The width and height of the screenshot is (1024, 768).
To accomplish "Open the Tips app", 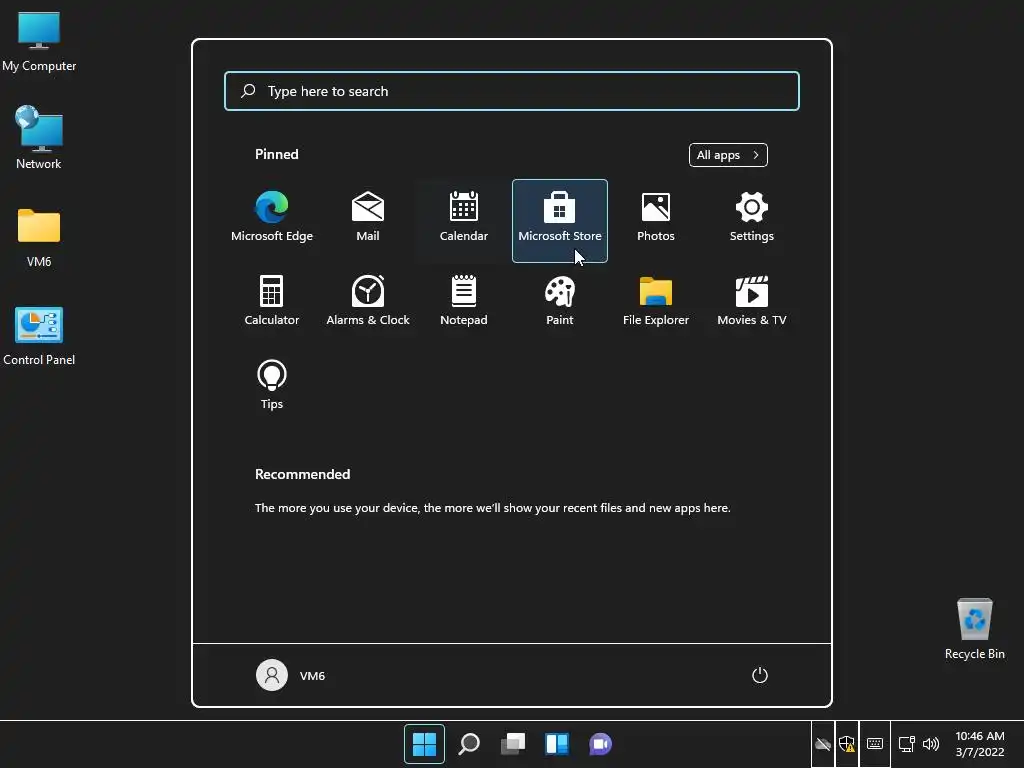I will (272, 385).
